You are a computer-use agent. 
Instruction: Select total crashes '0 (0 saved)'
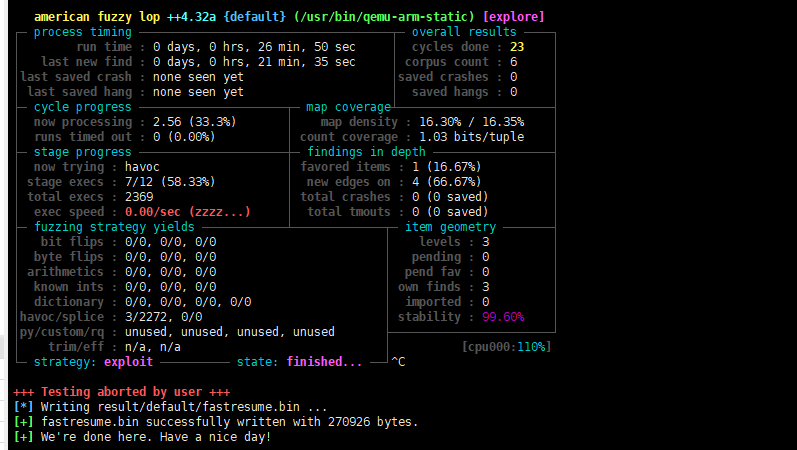[450, 197]
